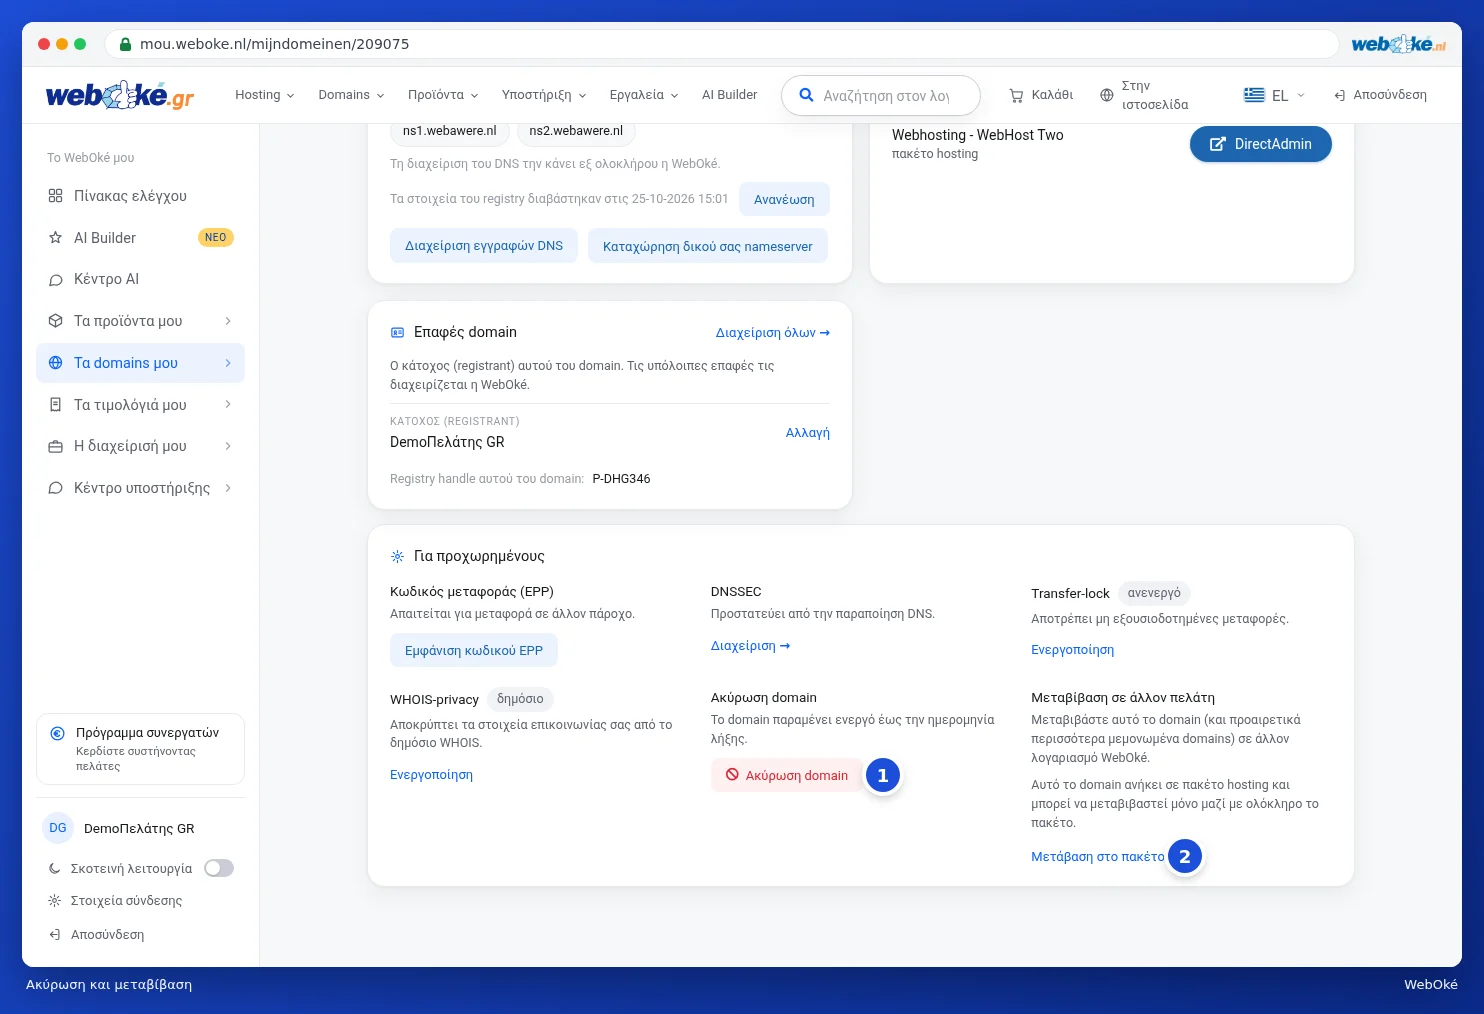Enable Transfer-lock via Ενεργοποίηση link
The image size is (1484, 1014).
pos(1072,650)
